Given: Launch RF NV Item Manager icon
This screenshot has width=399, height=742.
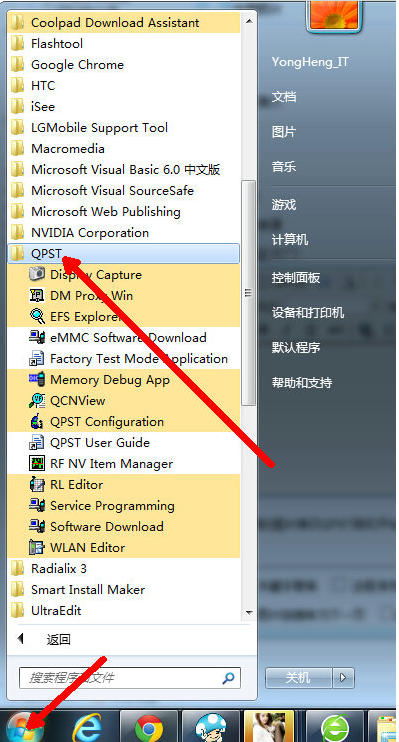Looking at the screenshot, I should click(36, 463).
